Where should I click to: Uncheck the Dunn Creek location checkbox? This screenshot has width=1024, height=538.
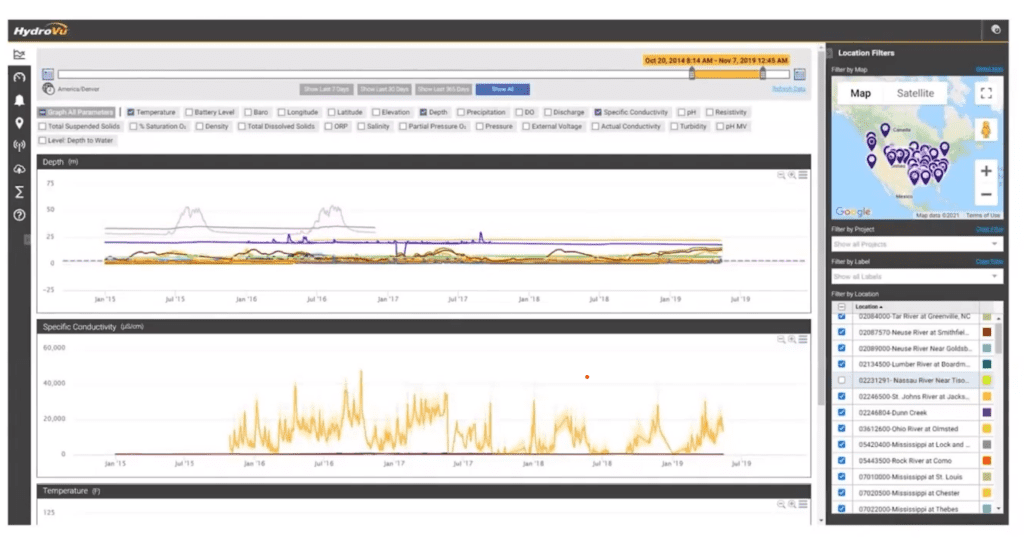[841, 413]
